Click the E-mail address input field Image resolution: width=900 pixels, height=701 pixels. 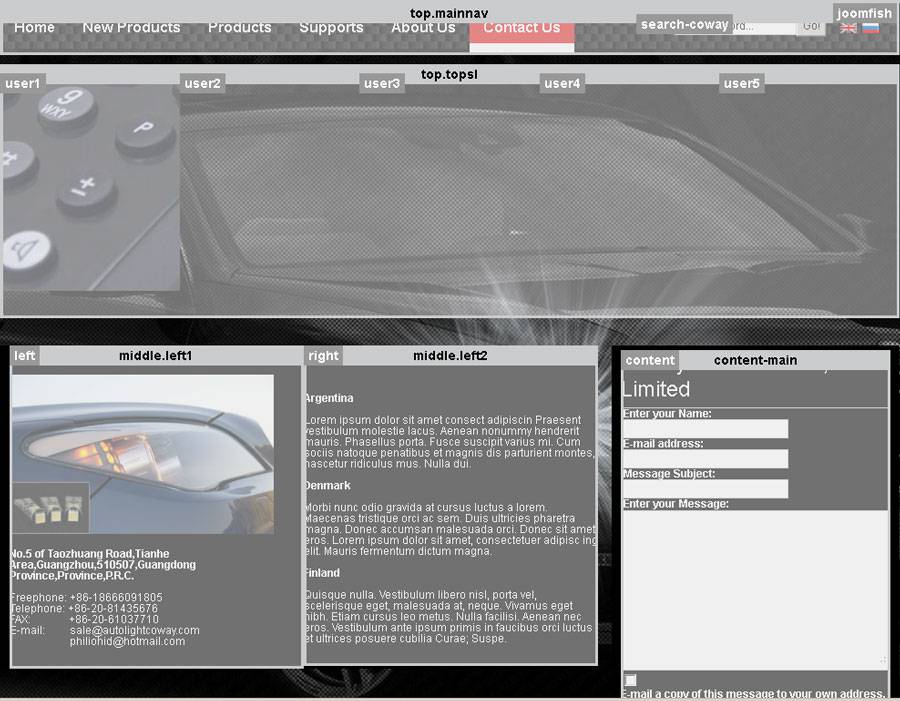705,459
